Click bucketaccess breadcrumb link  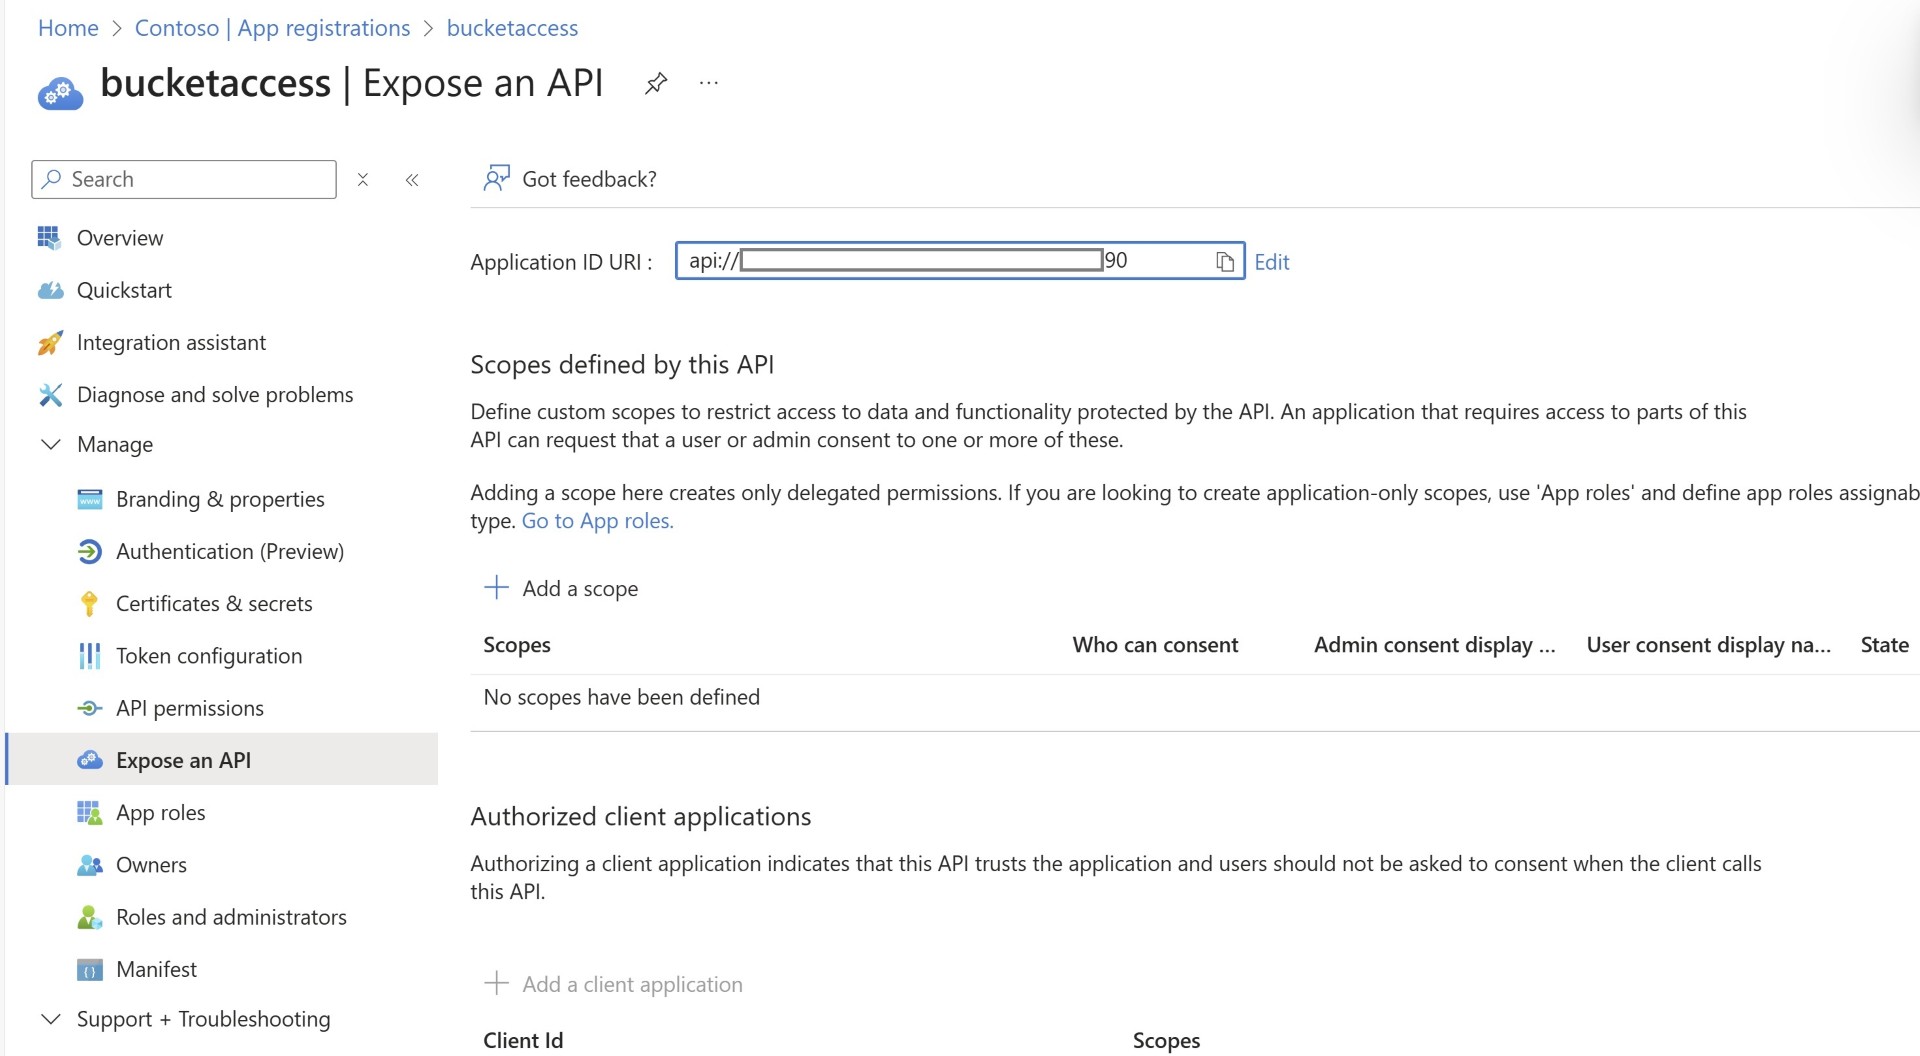tap(512, 28)
